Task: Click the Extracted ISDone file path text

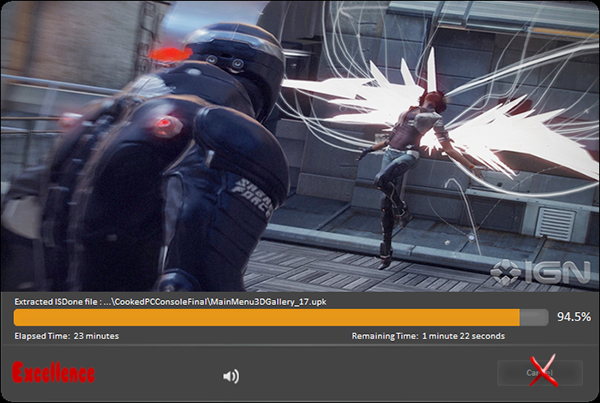Action: point(170,302)
